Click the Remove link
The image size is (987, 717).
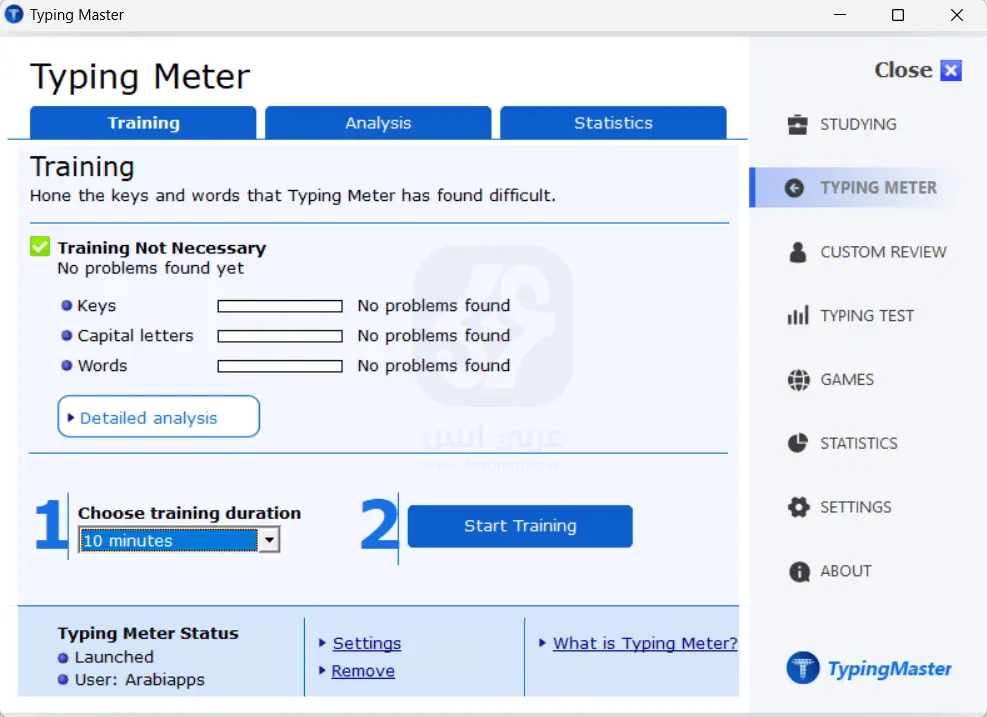tap(363, 671)
